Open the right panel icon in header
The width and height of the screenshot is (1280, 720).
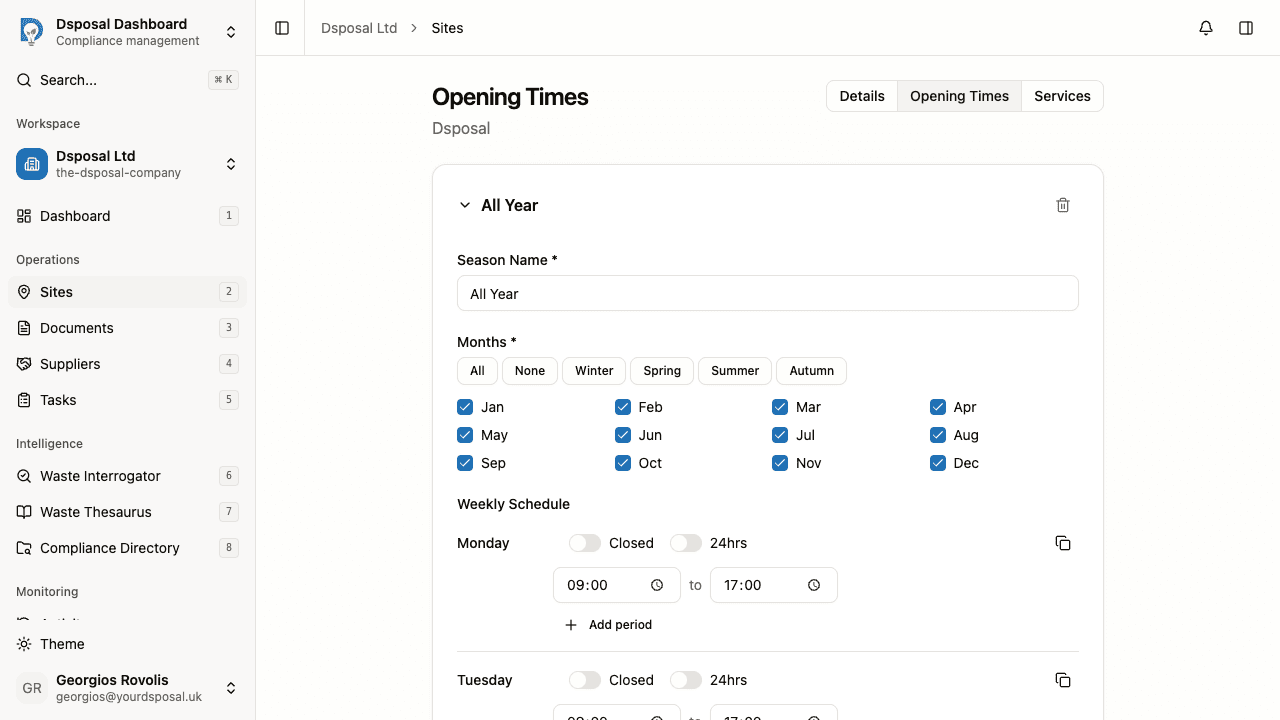click(1246, 28)
